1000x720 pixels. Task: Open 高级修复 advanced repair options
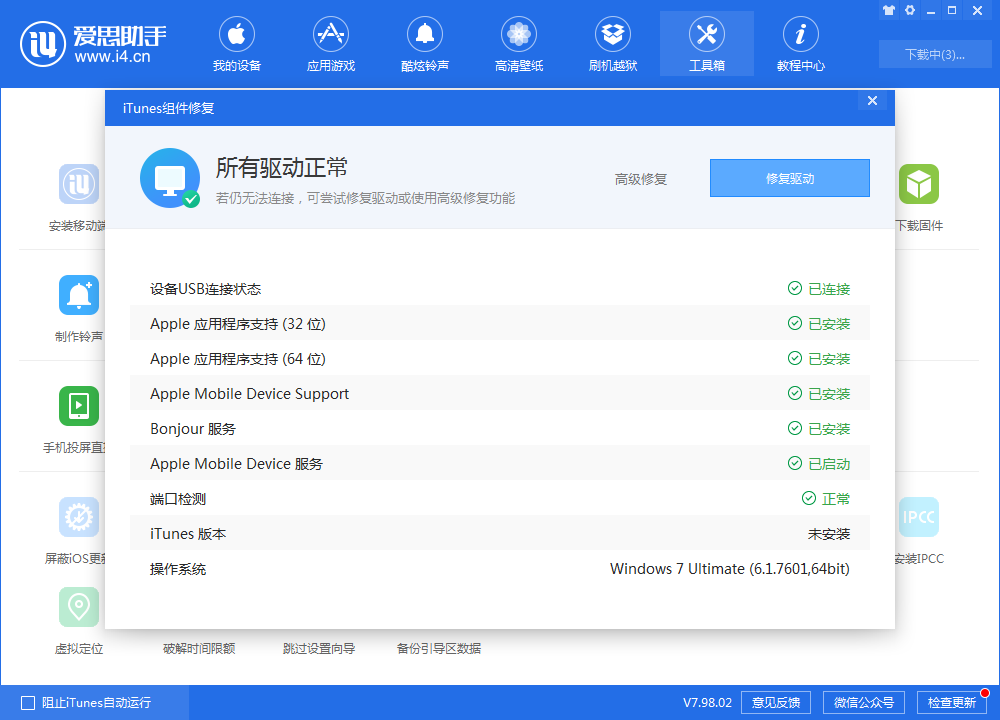pos(641,178)
